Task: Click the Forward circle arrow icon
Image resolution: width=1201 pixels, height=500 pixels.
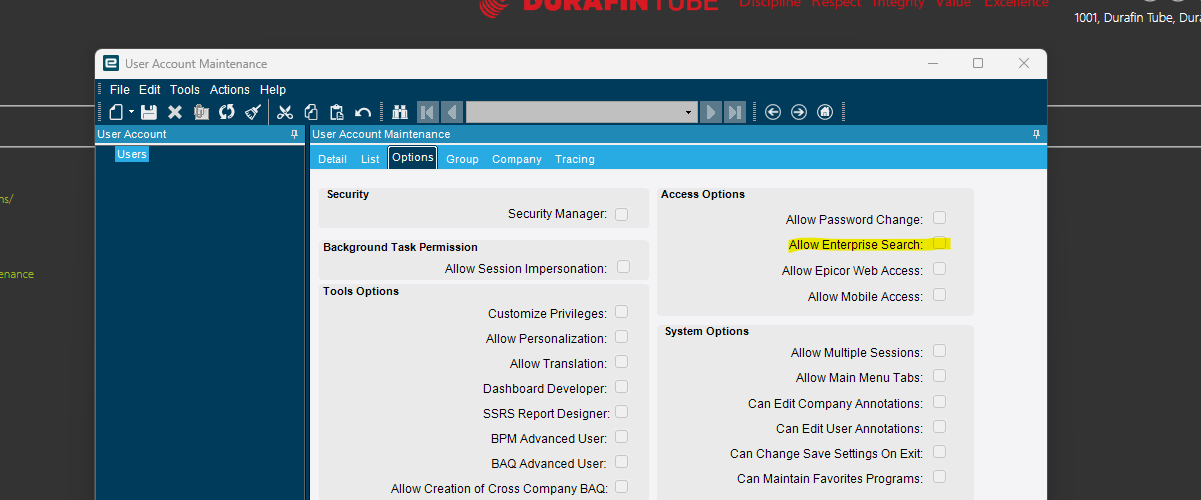Action: click(x=798, y=112)
